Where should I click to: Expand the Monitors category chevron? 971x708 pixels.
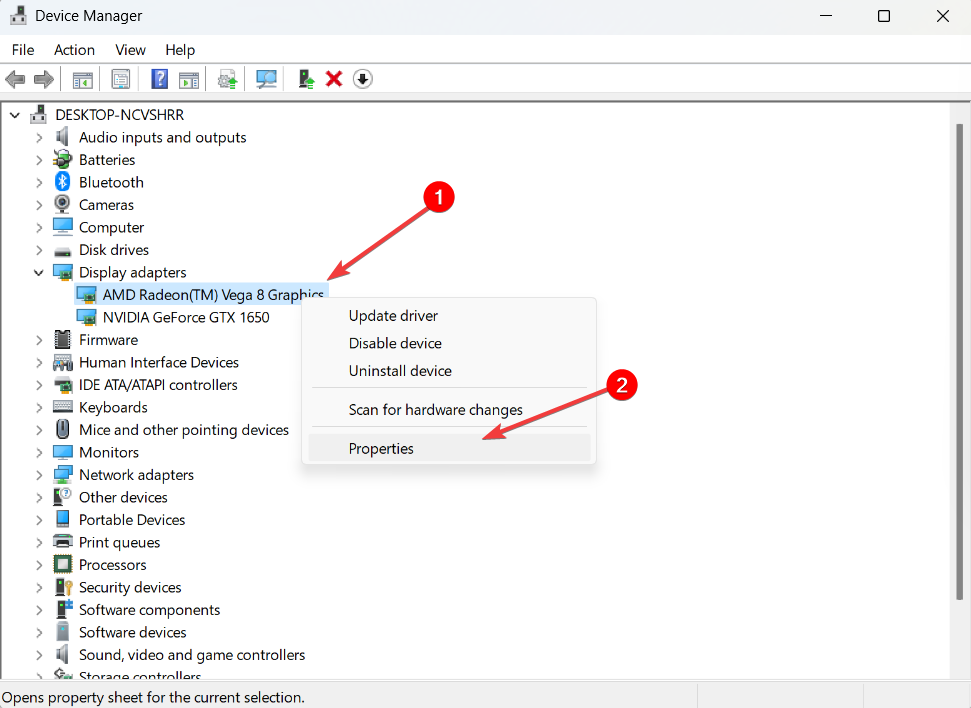pos(39,452)
